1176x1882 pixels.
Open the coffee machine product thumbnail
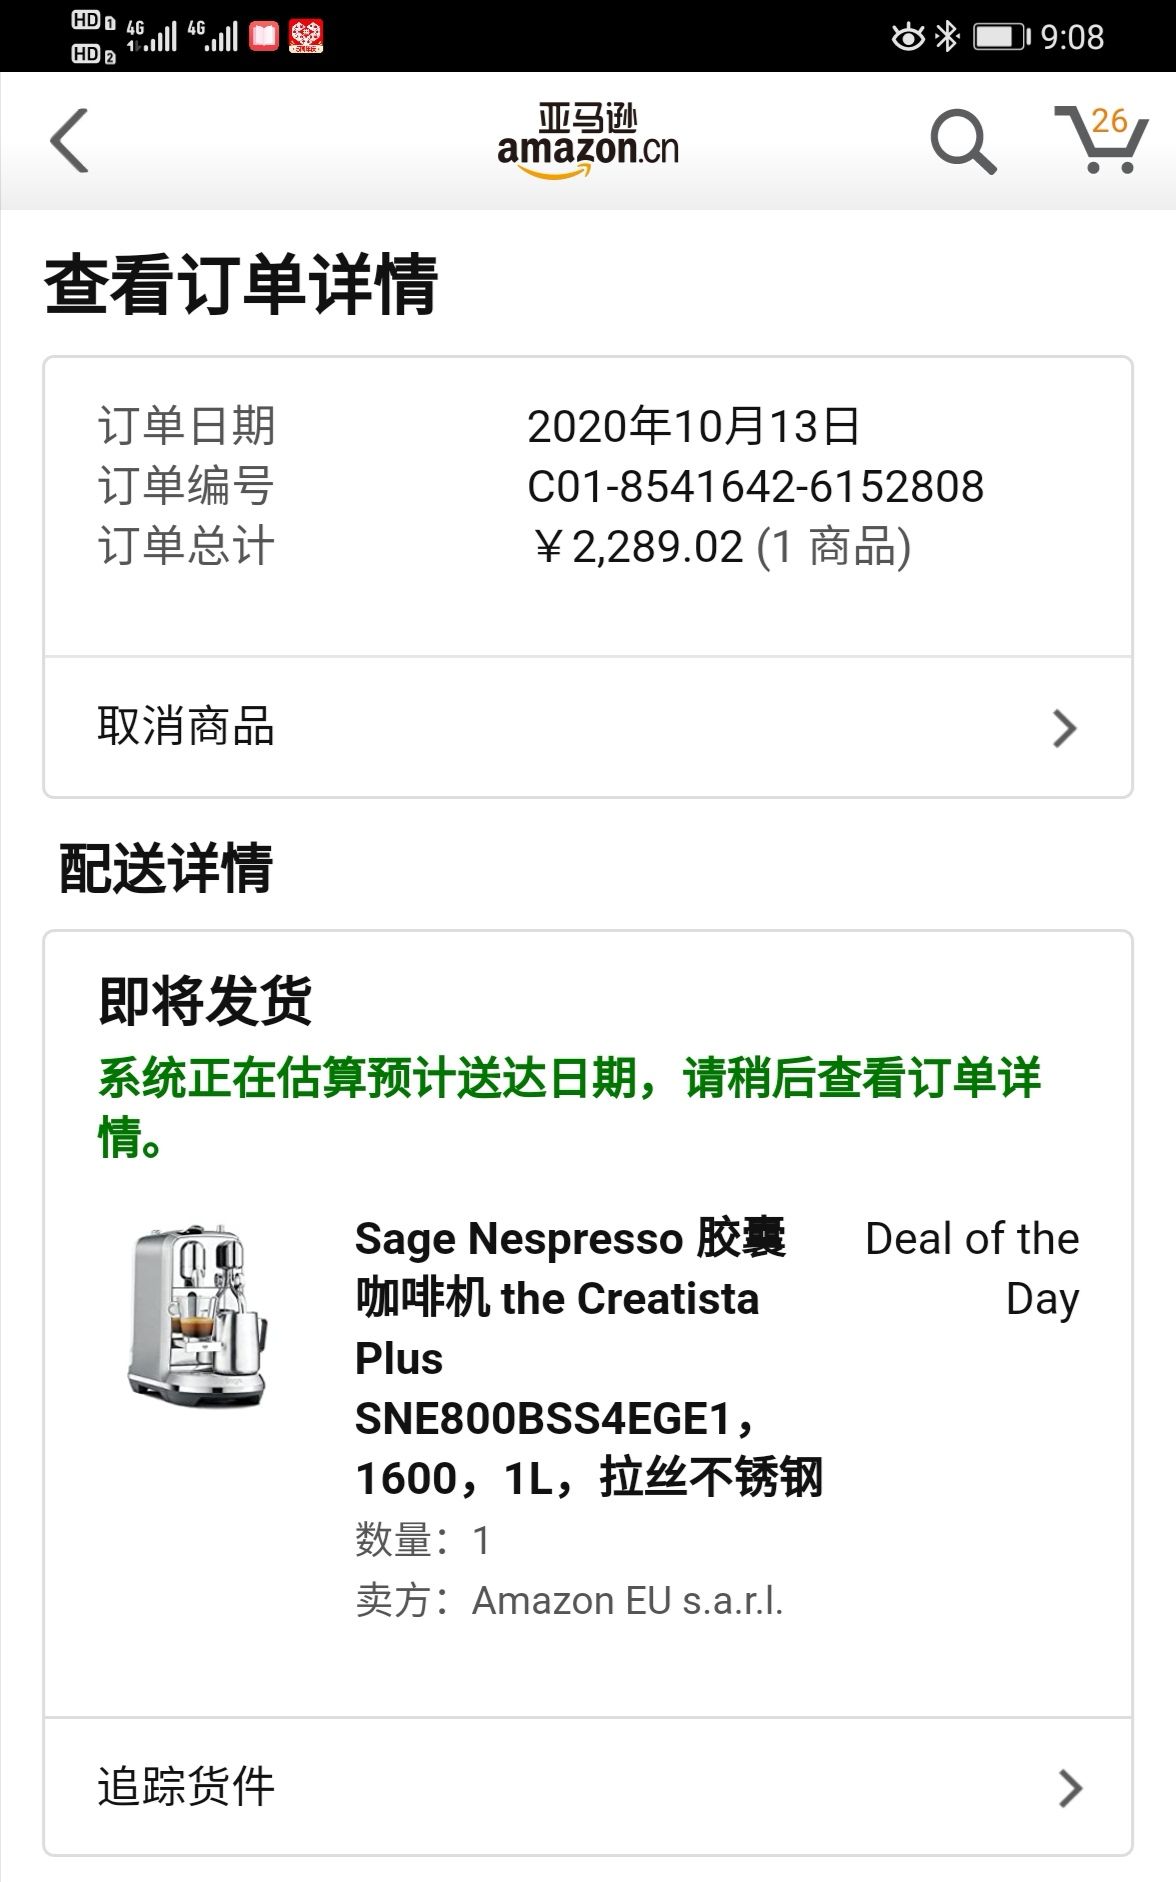click(x=198, y=1316)
